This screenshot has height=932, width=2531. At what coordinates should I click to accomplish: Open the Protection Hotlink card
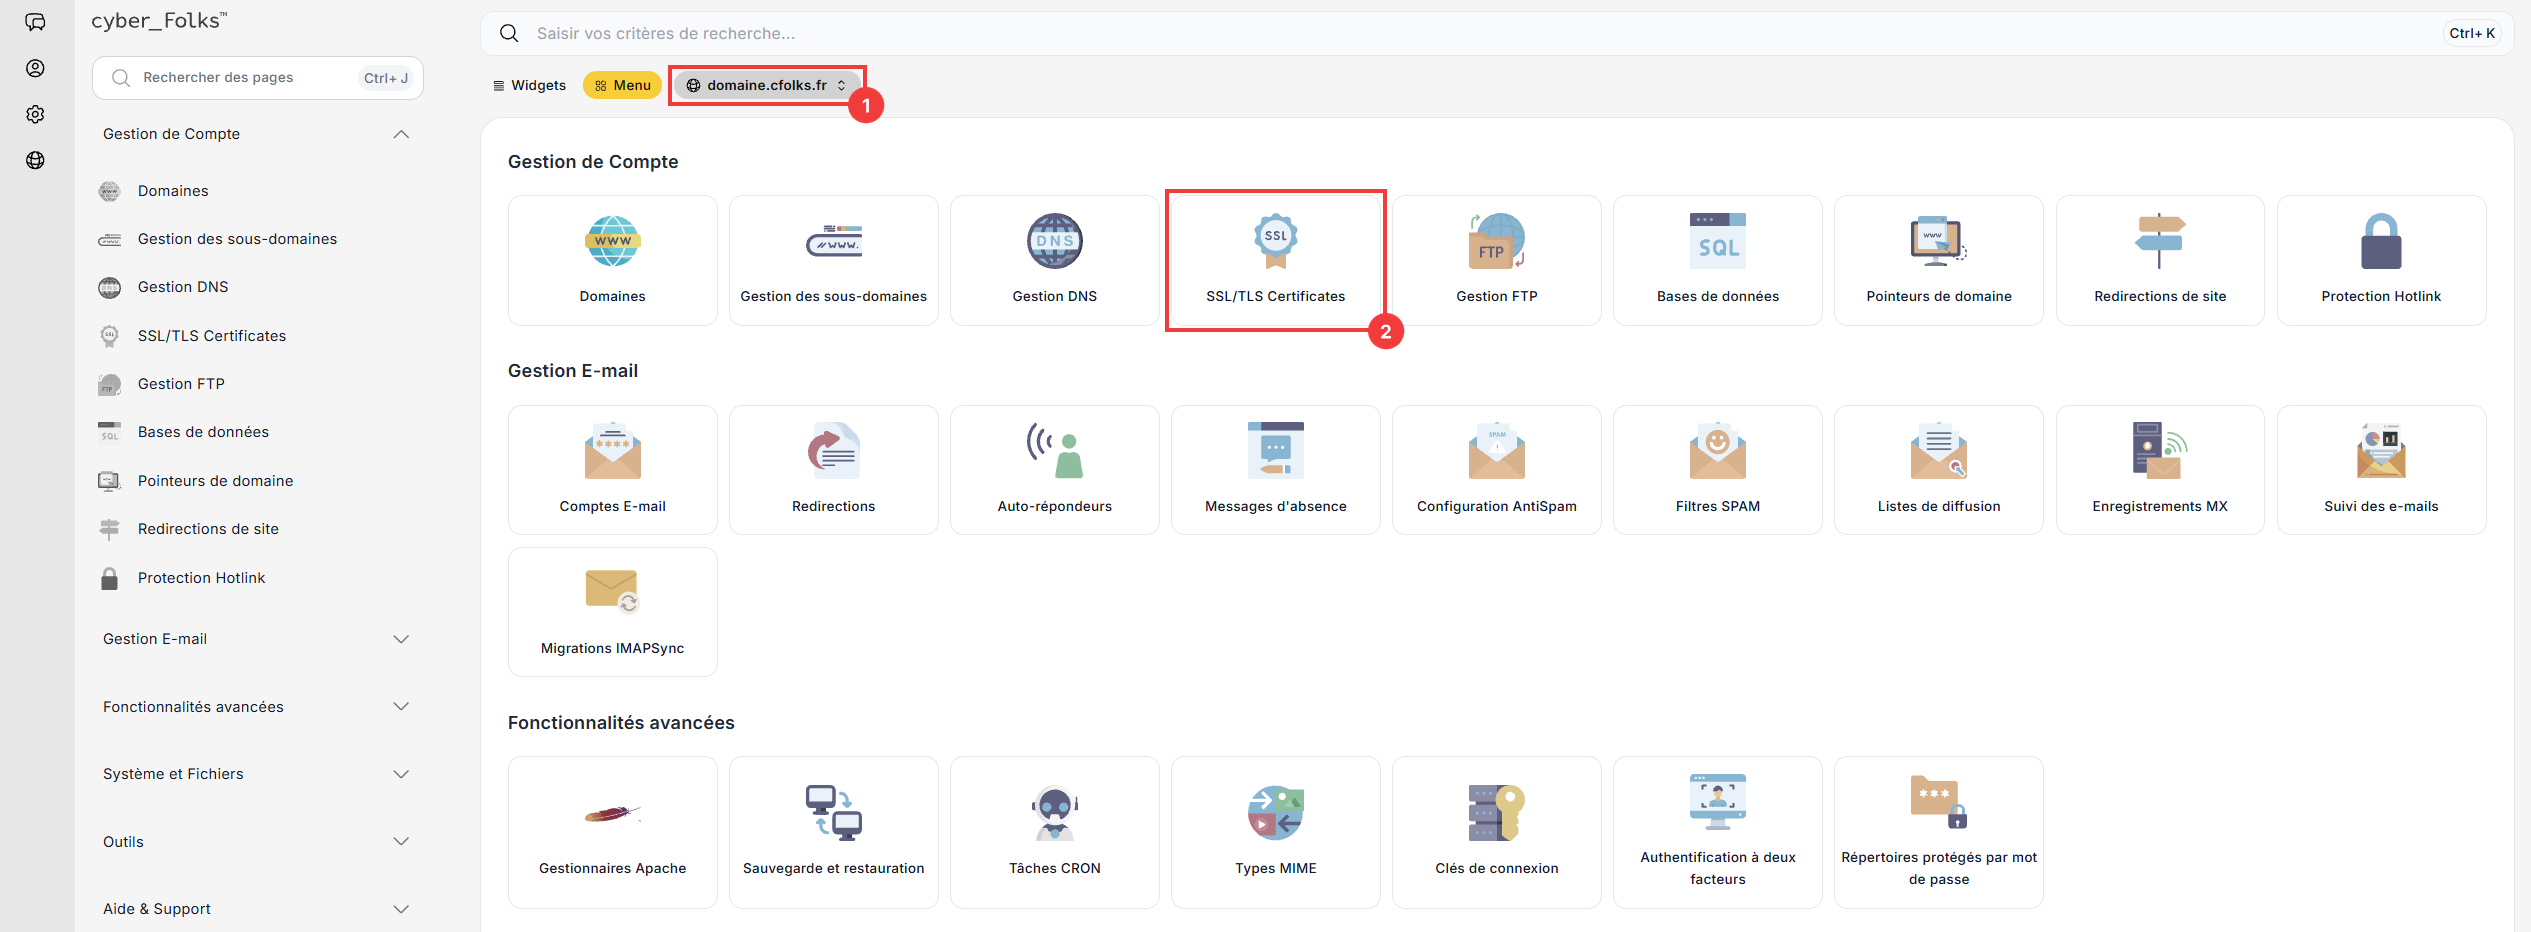(2381, 260)
